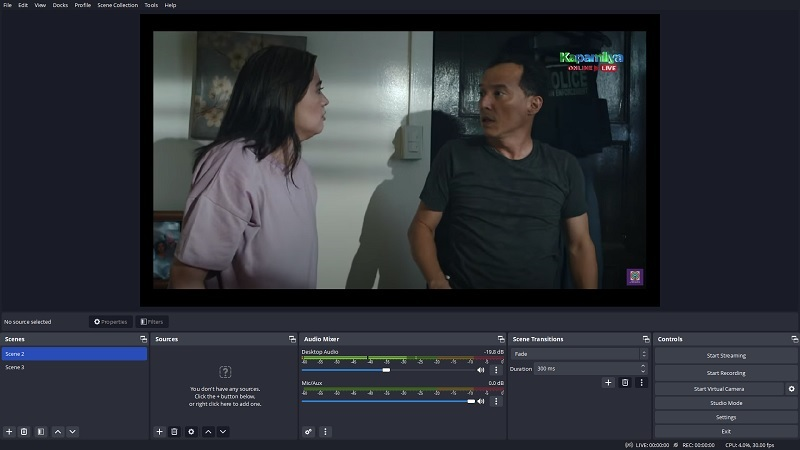
Task: Open the Scene Collection menu
Action: pyautogui.click(x=118, y=5)
